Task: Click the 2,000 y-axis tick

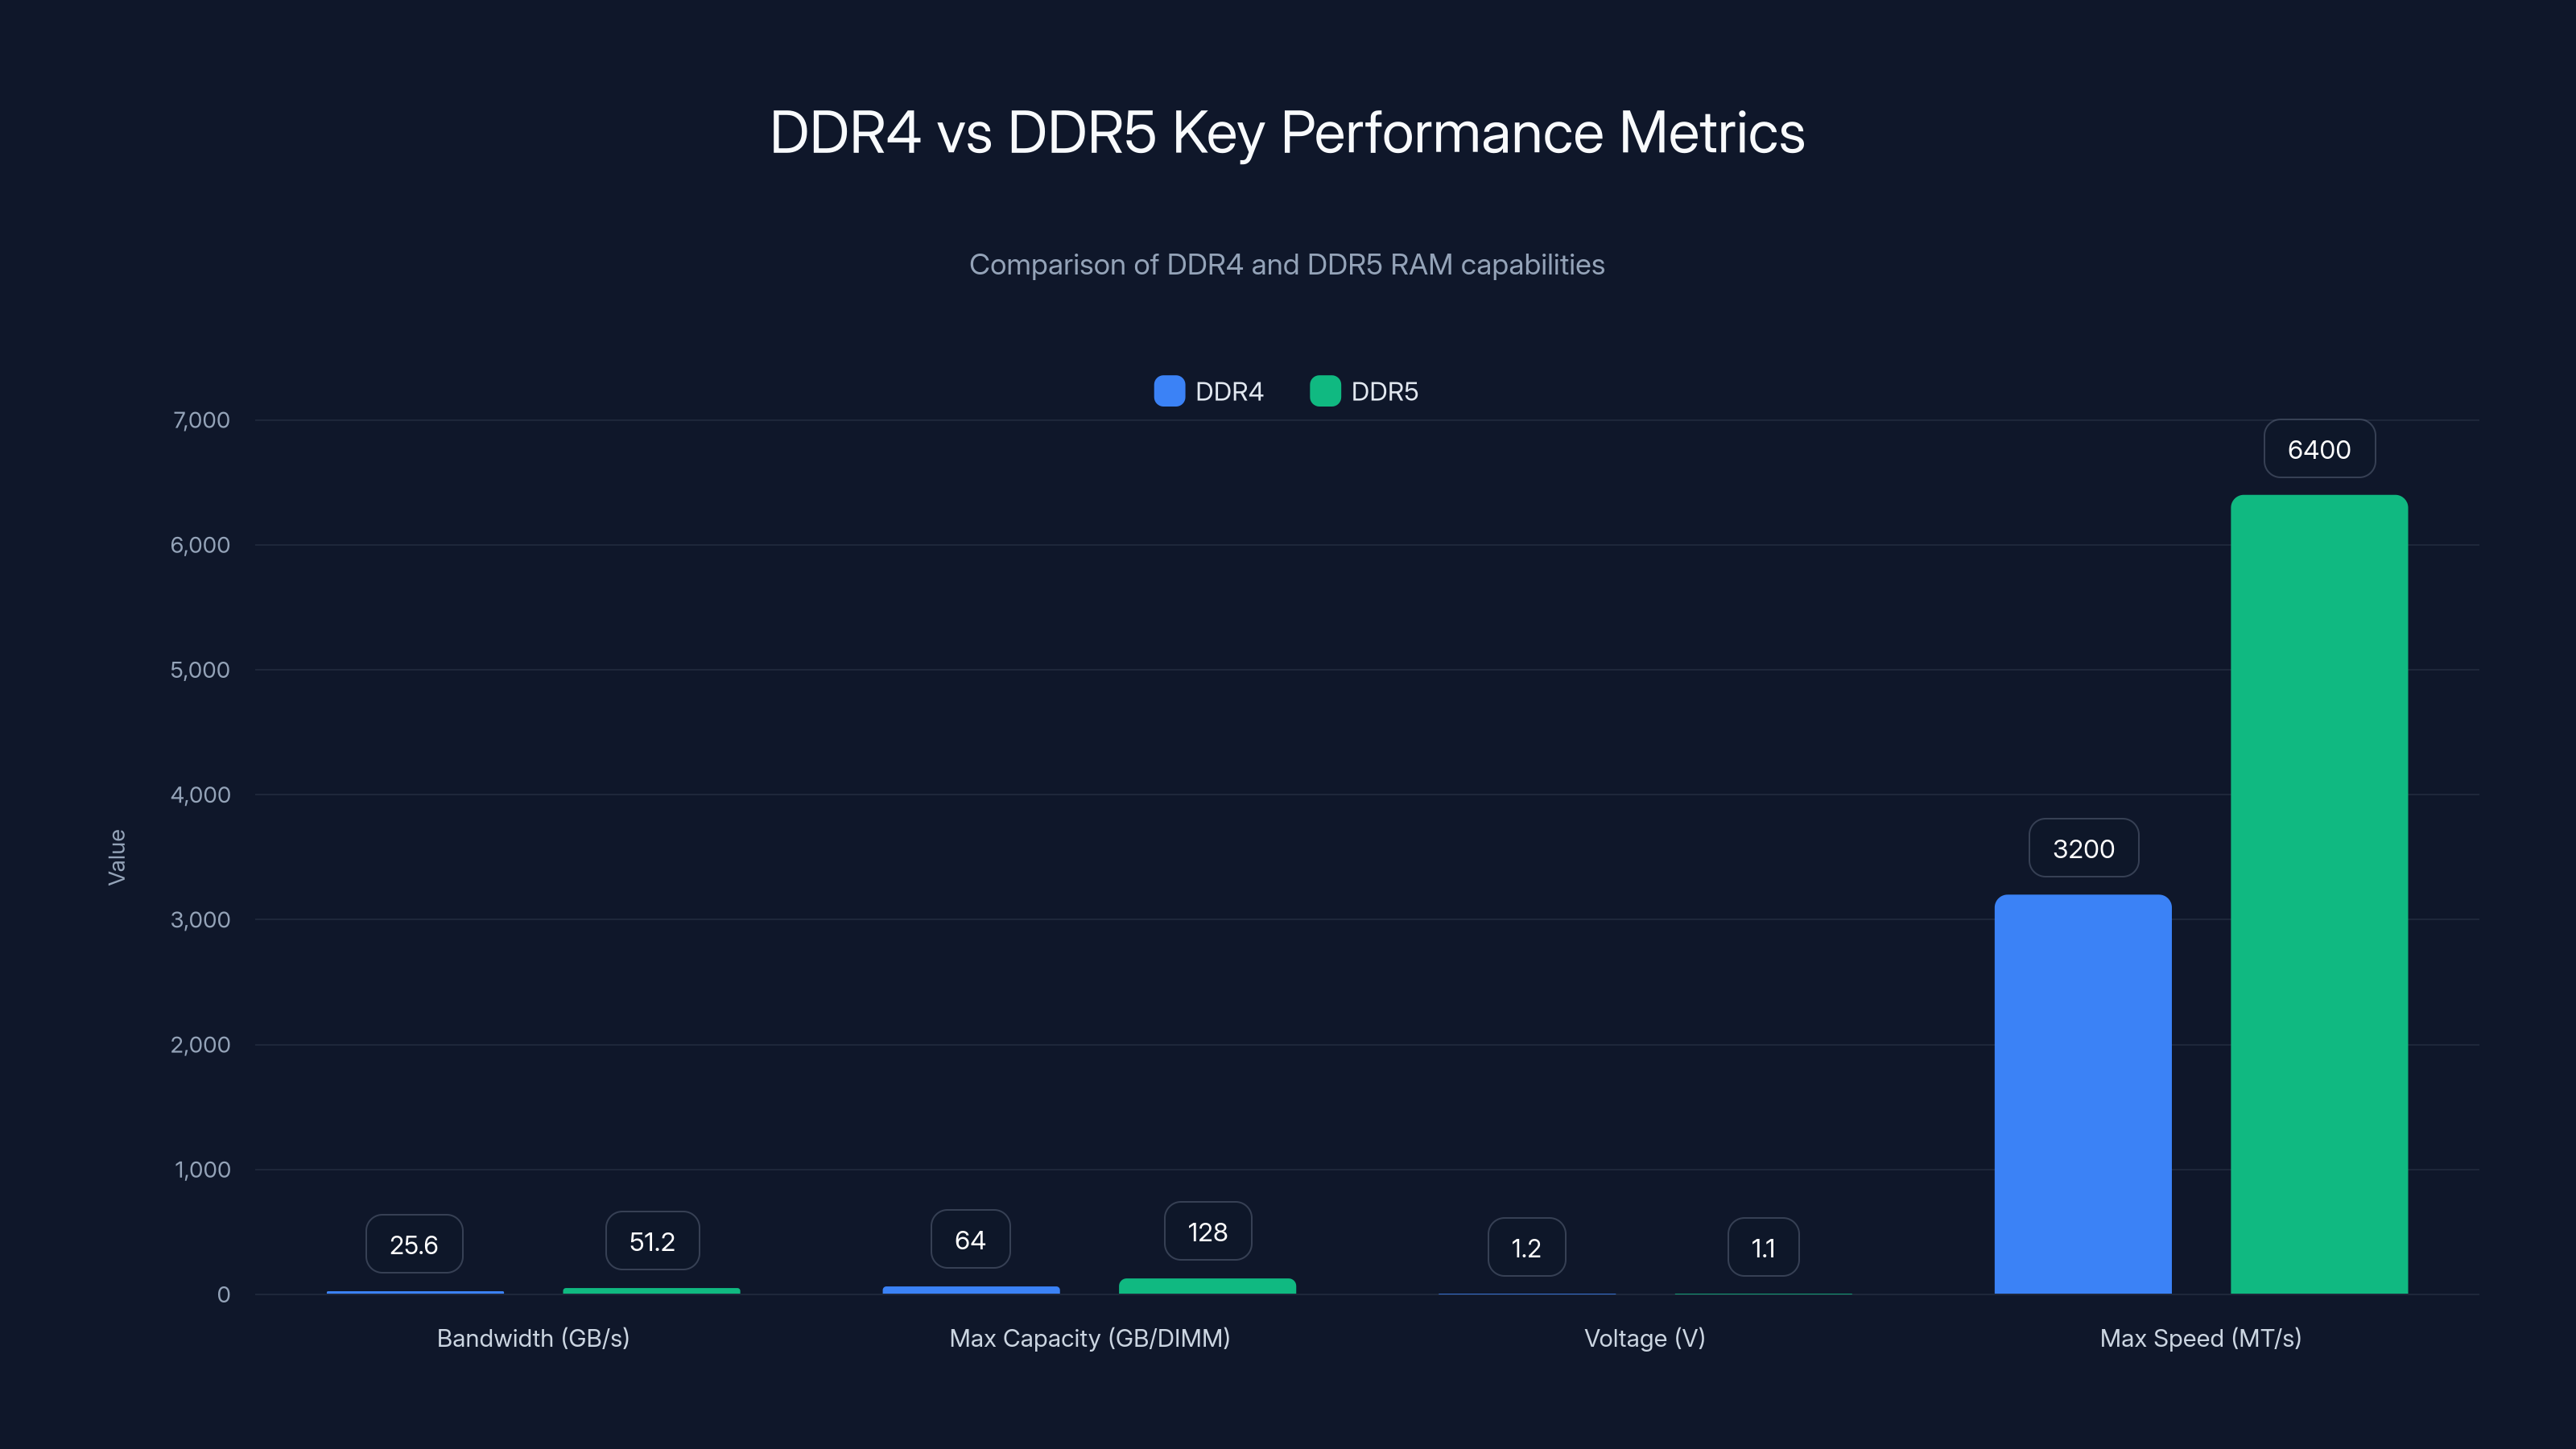Action: click(200, 1045)
